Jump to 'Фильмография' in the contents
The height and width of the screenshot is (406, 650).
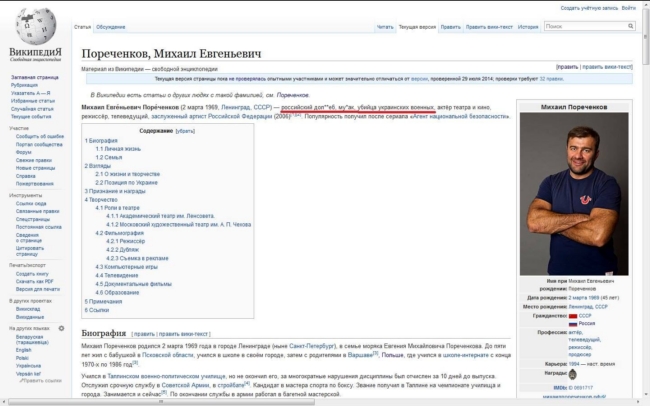(125, 233)
